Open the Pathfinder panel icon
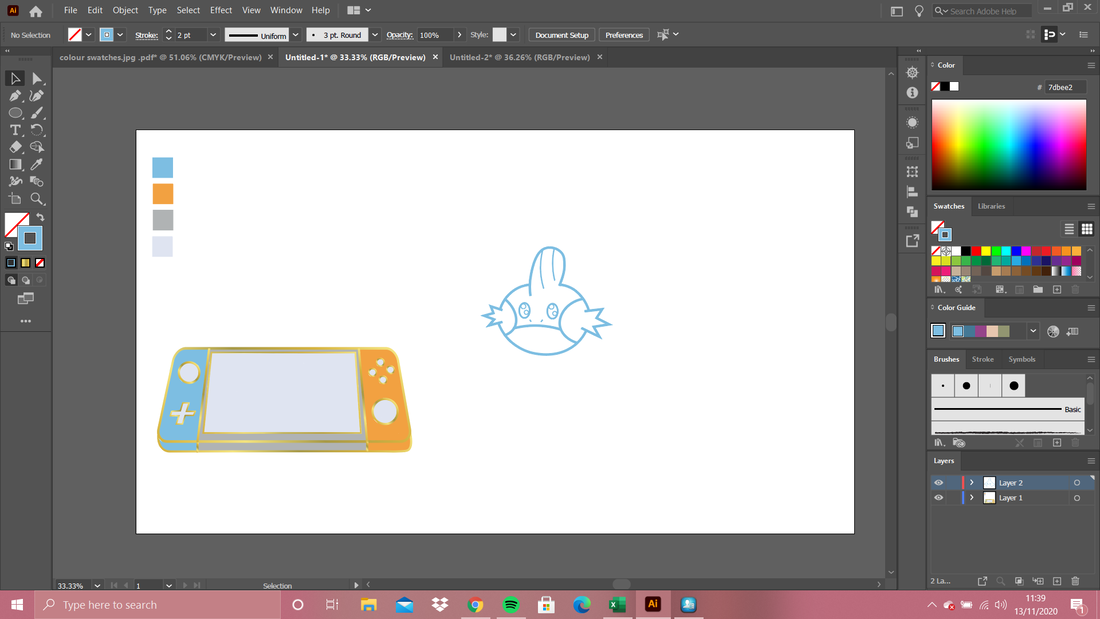 (x=912, y=211)
